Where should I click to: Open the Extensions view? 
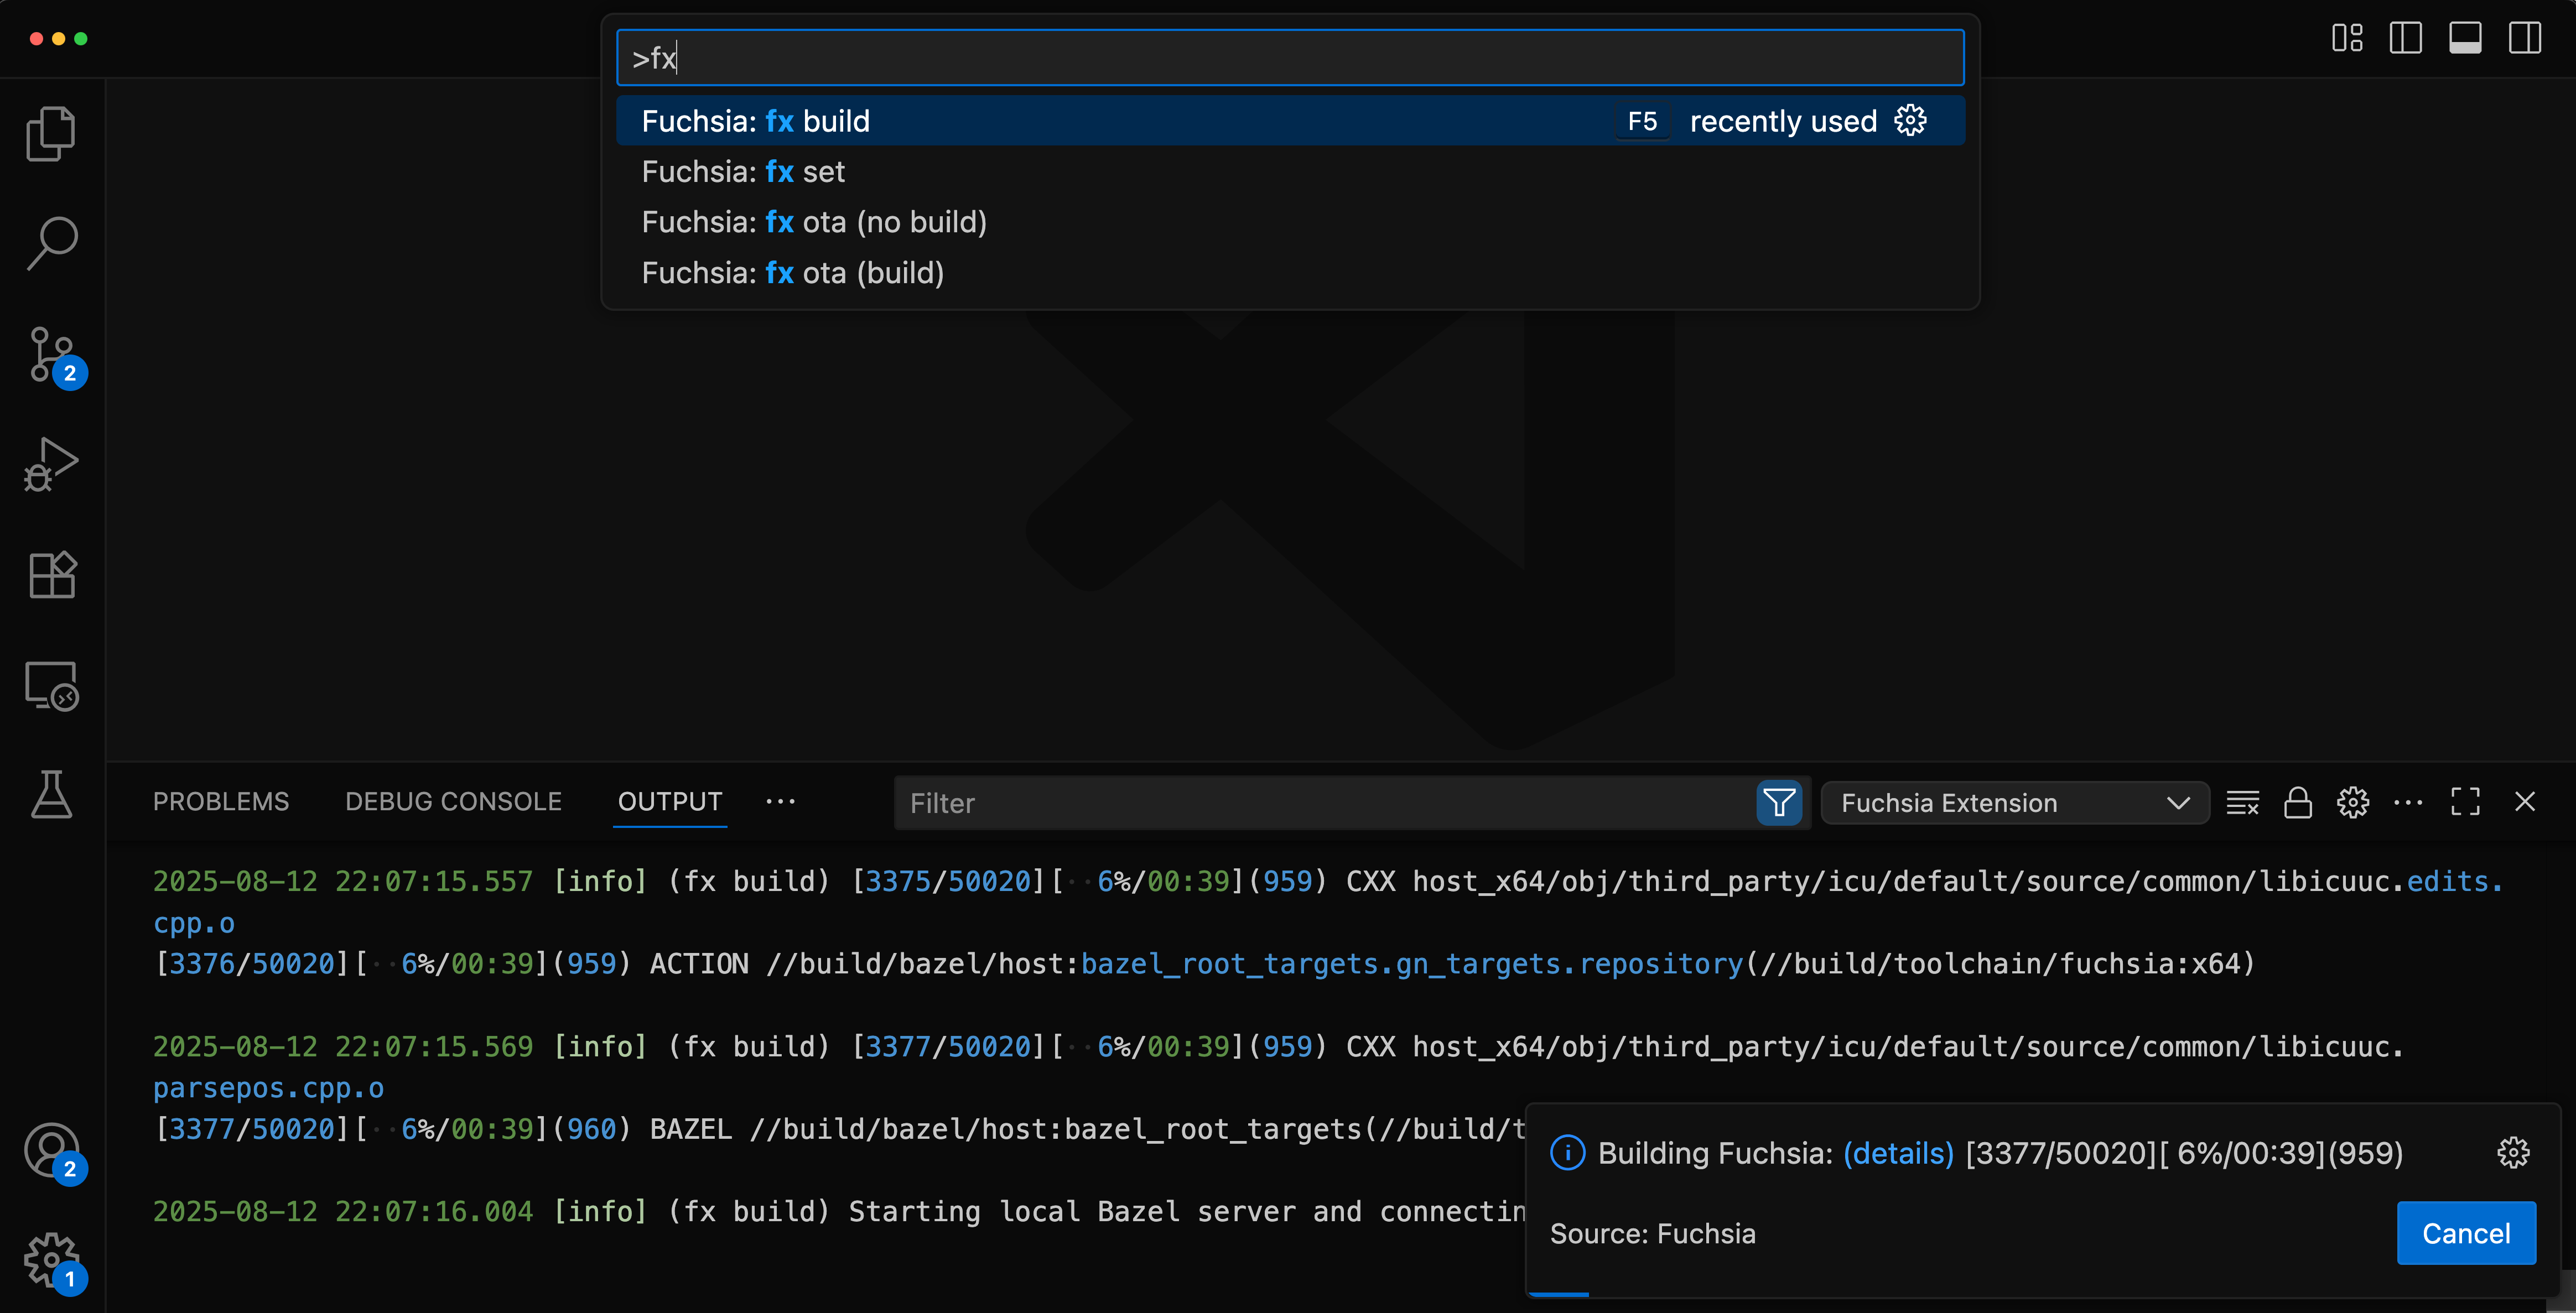pos(51,574)
